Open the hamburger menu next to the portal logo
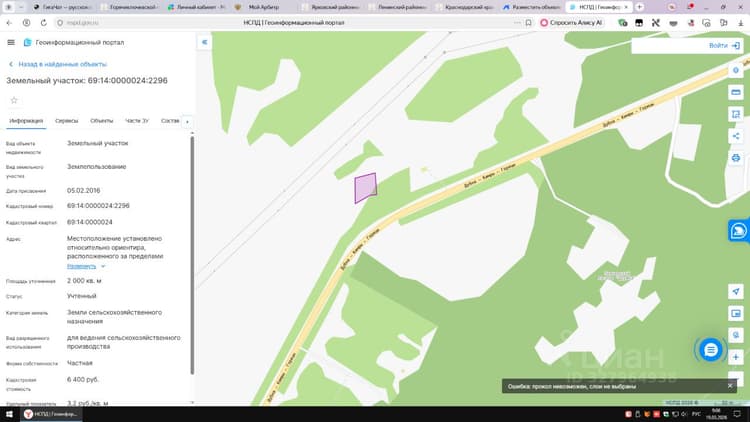The image size is (750, 422). (11, 43)
